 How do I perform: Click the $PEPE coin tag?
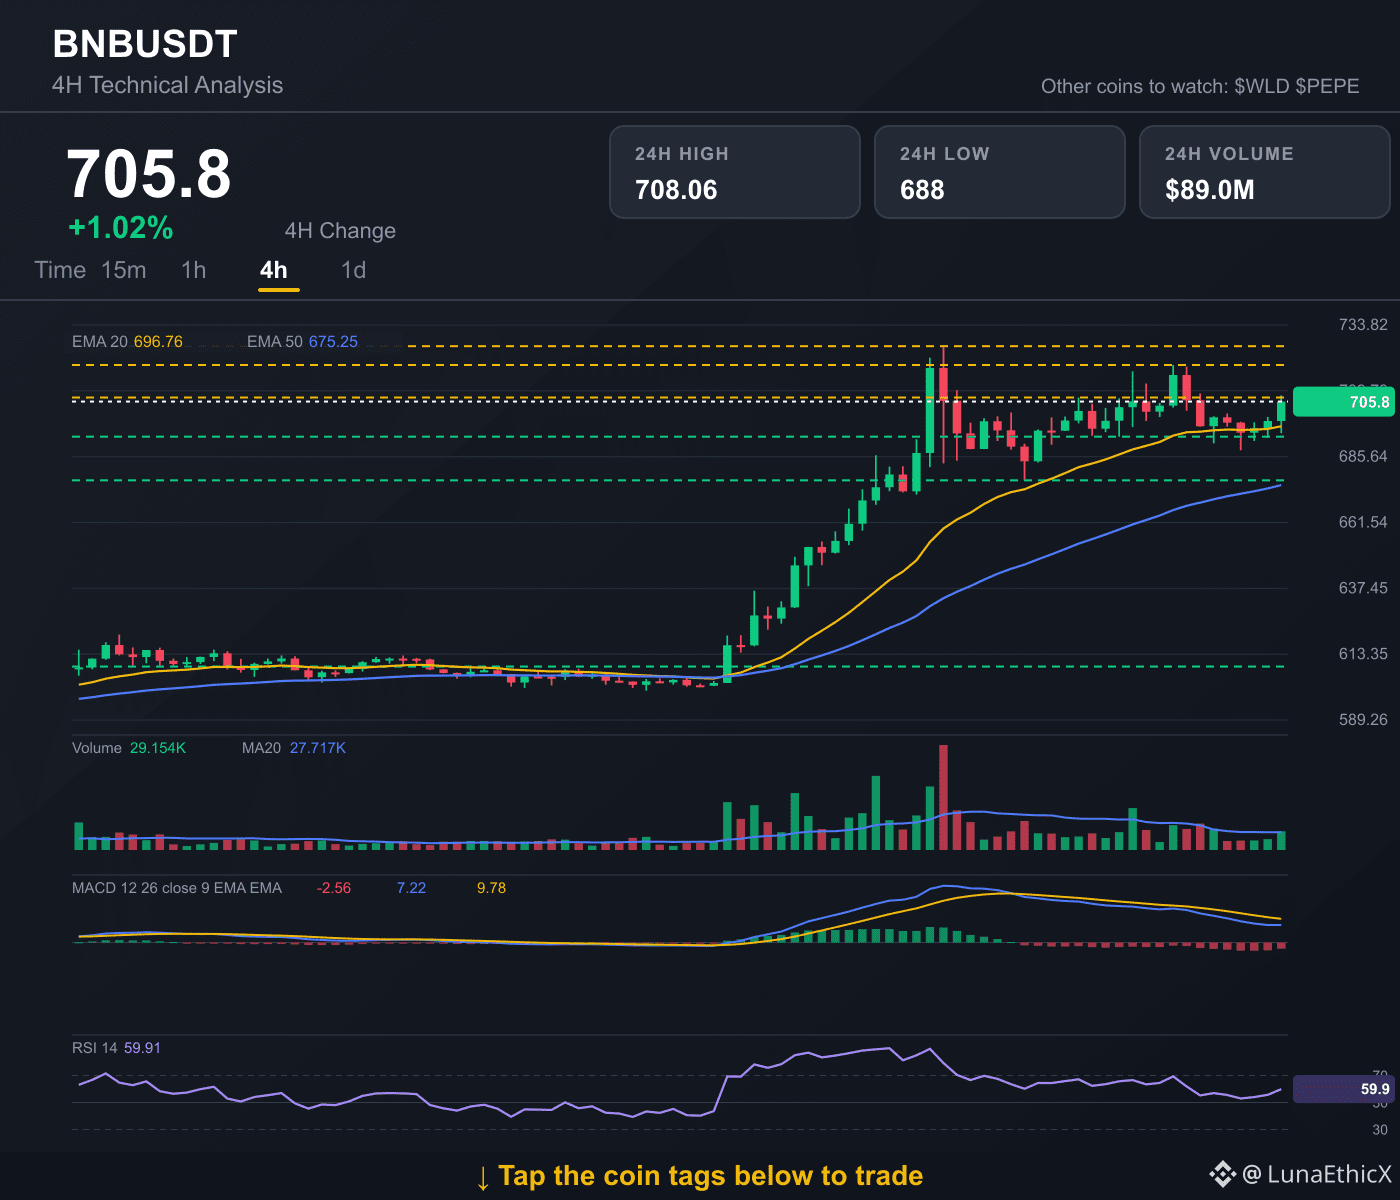click(1327, 86)
